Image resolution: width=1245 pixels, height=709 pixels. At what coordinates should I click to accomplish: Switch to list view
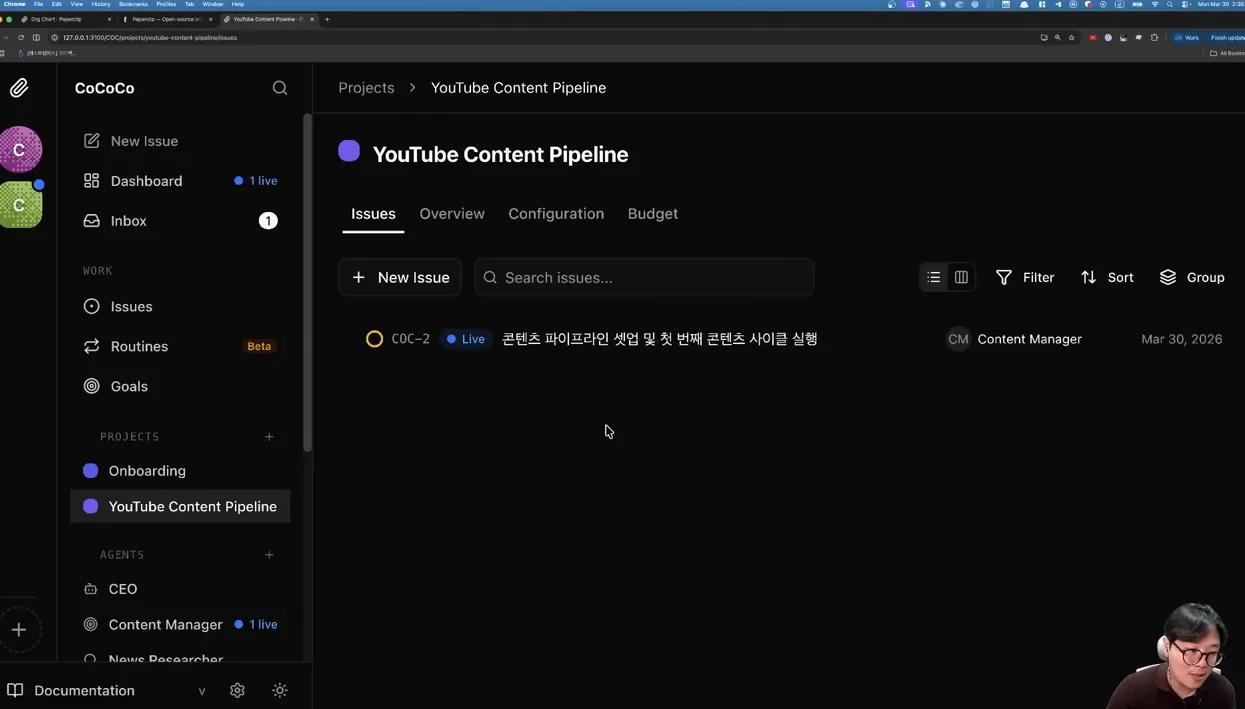[934, 278]
